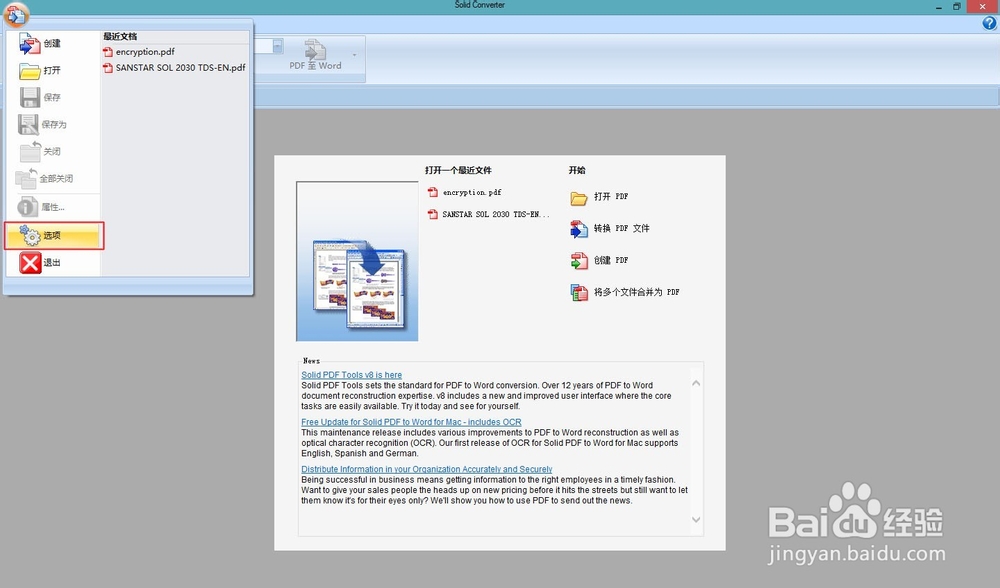Screen dimensions: 1000x588
Task: Click News panel scroll up arrow
Action: (x=696, y=383)
